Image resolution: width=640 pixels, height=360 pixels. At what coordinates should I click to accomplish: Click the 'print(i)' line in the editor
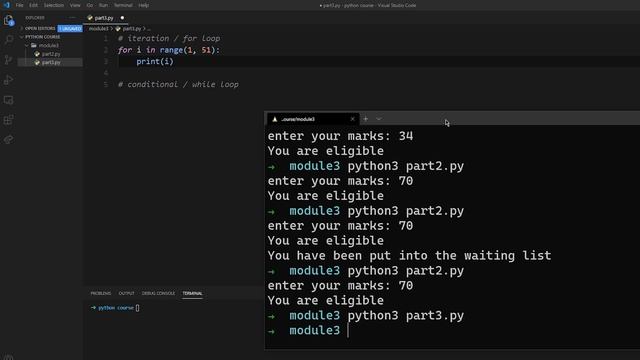point(155,62)
